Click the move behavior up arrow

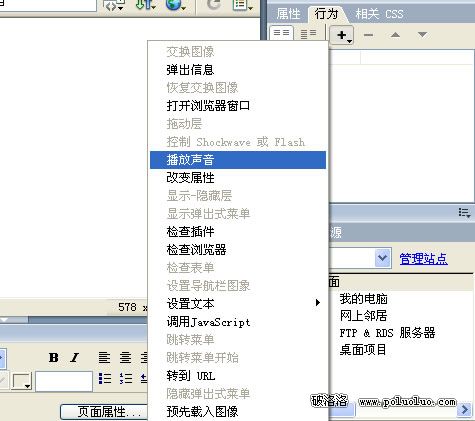[x=395, y=35]
